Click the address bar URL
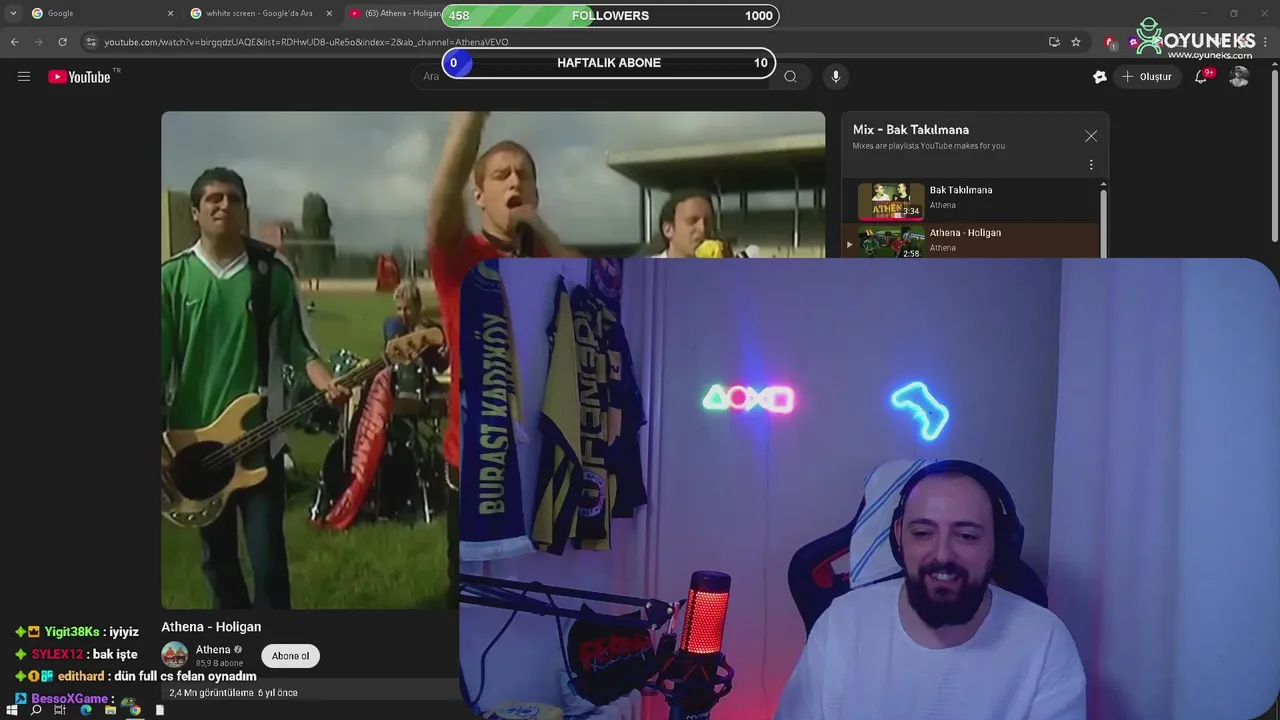 (x=306, y=42)
